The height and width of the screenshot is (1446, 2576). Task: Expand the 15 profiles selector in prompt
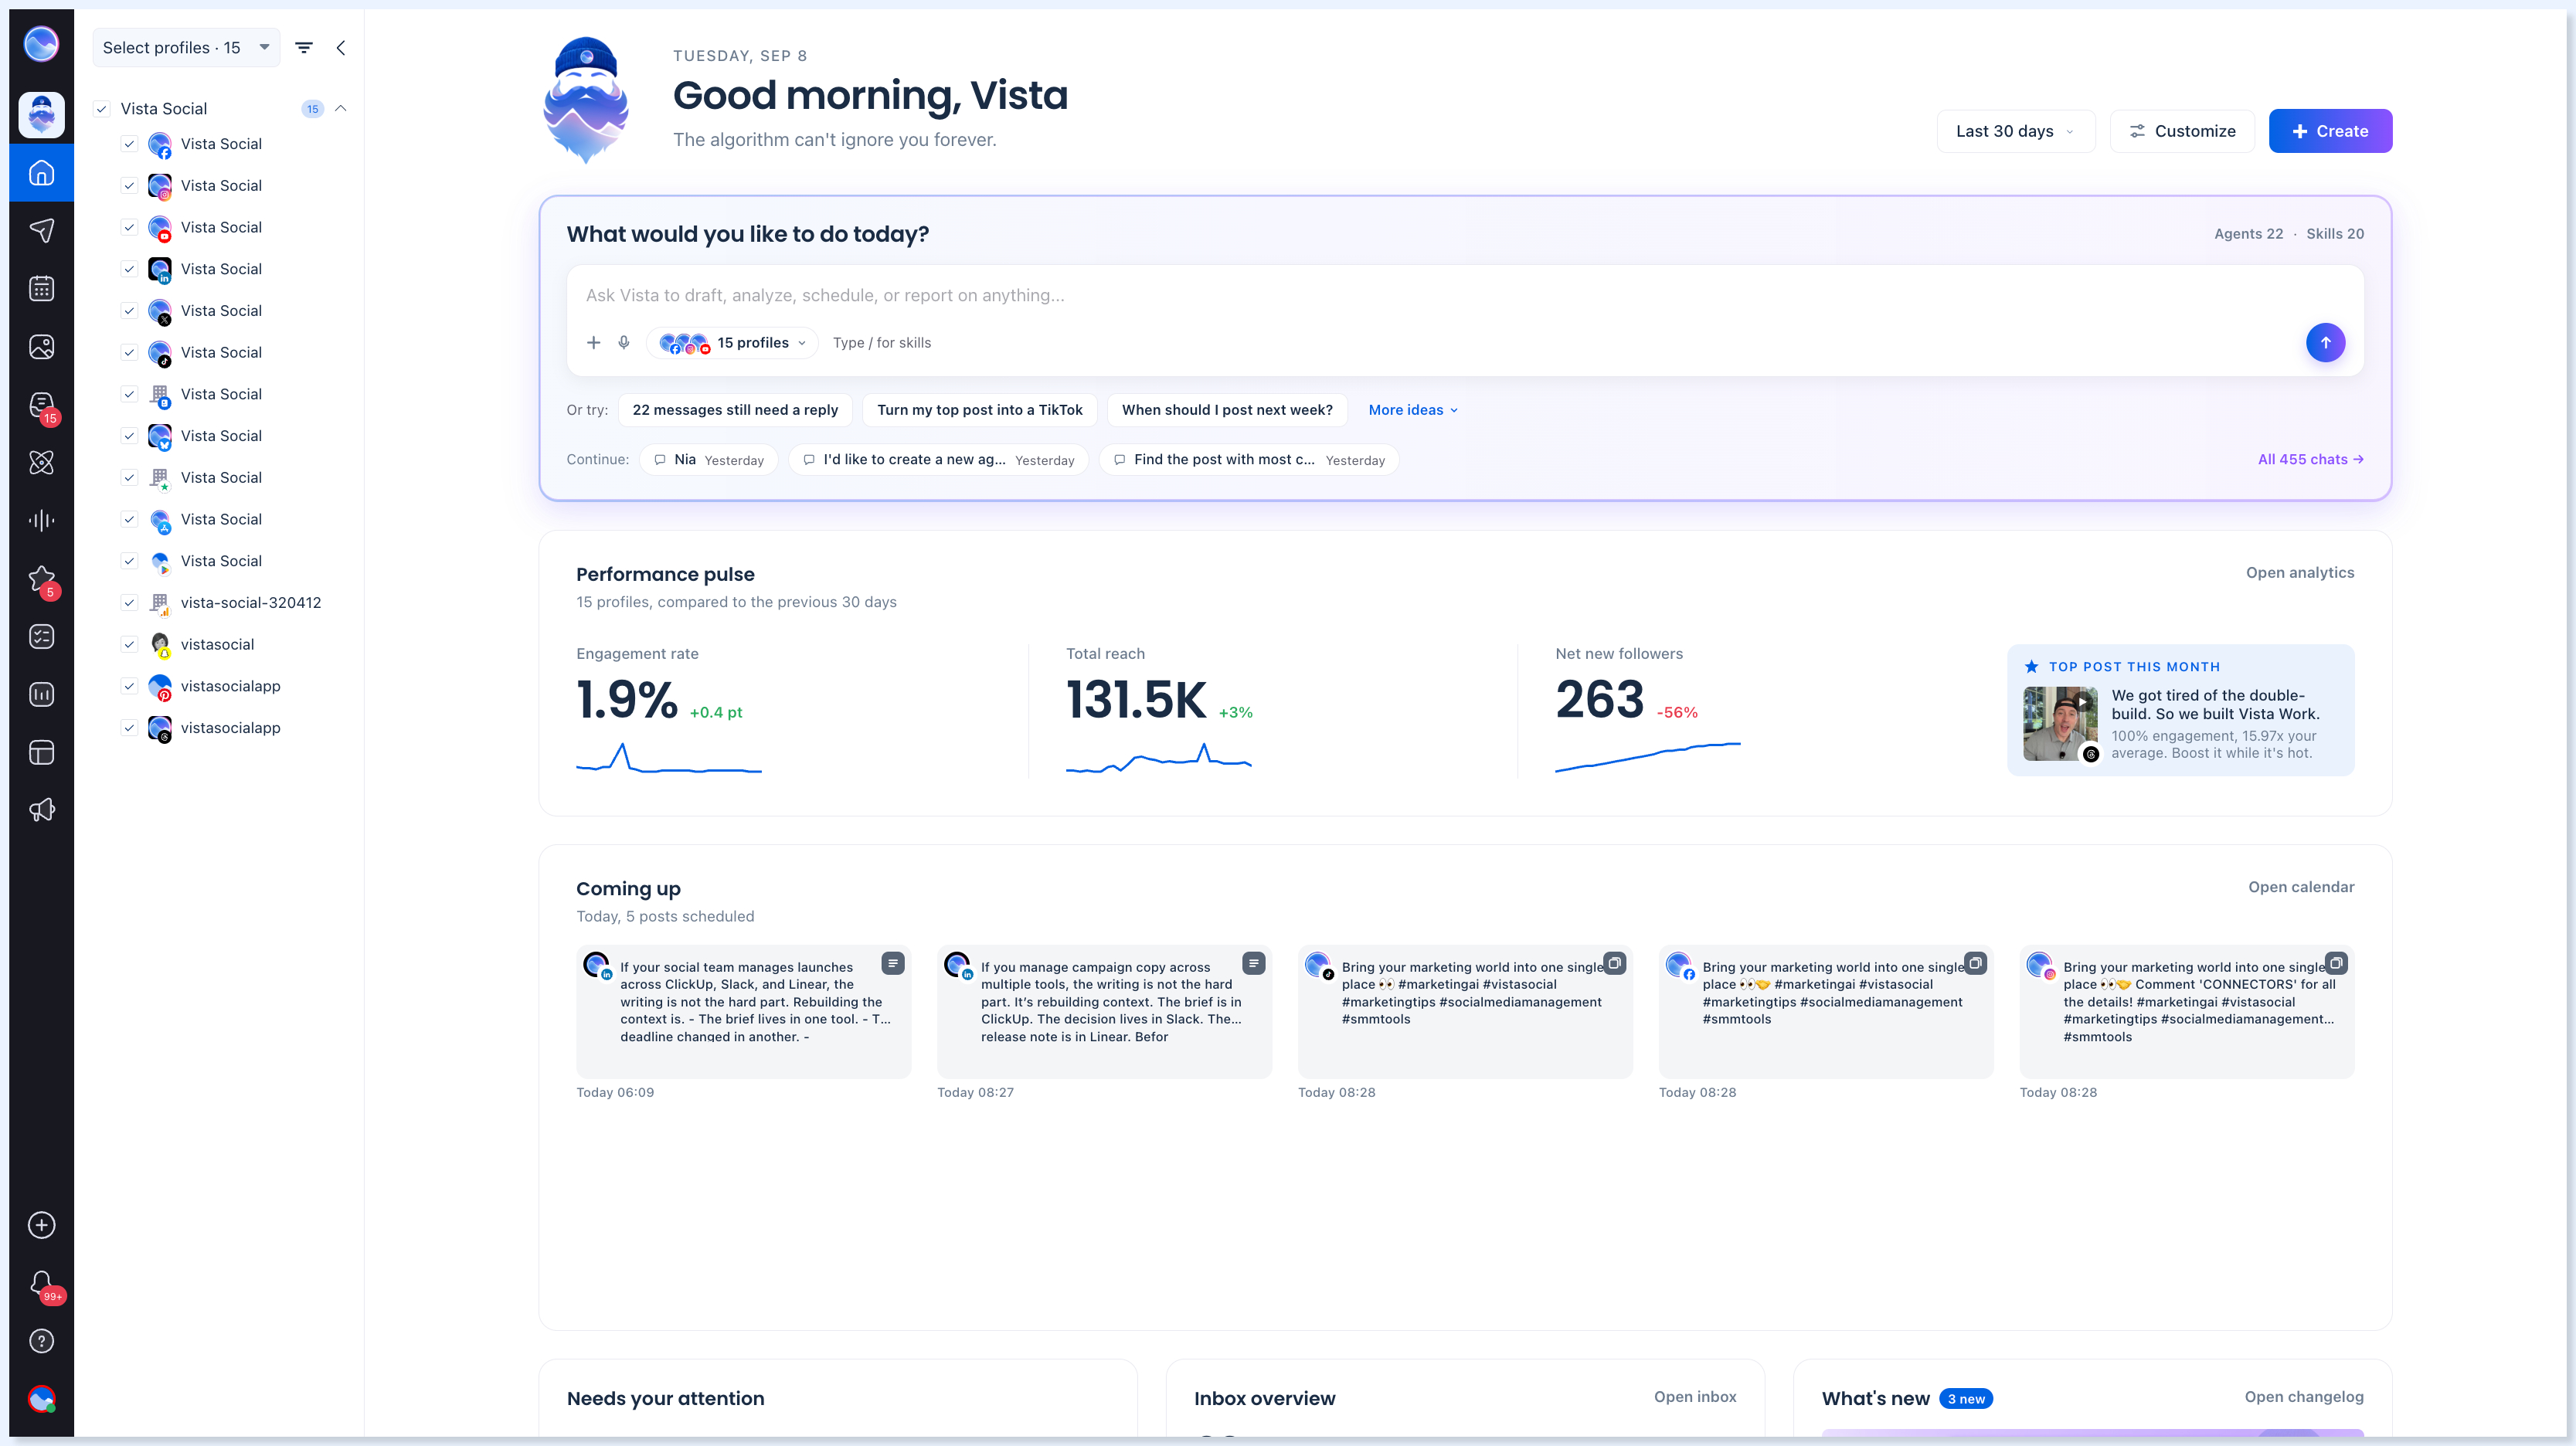(733, 343)
